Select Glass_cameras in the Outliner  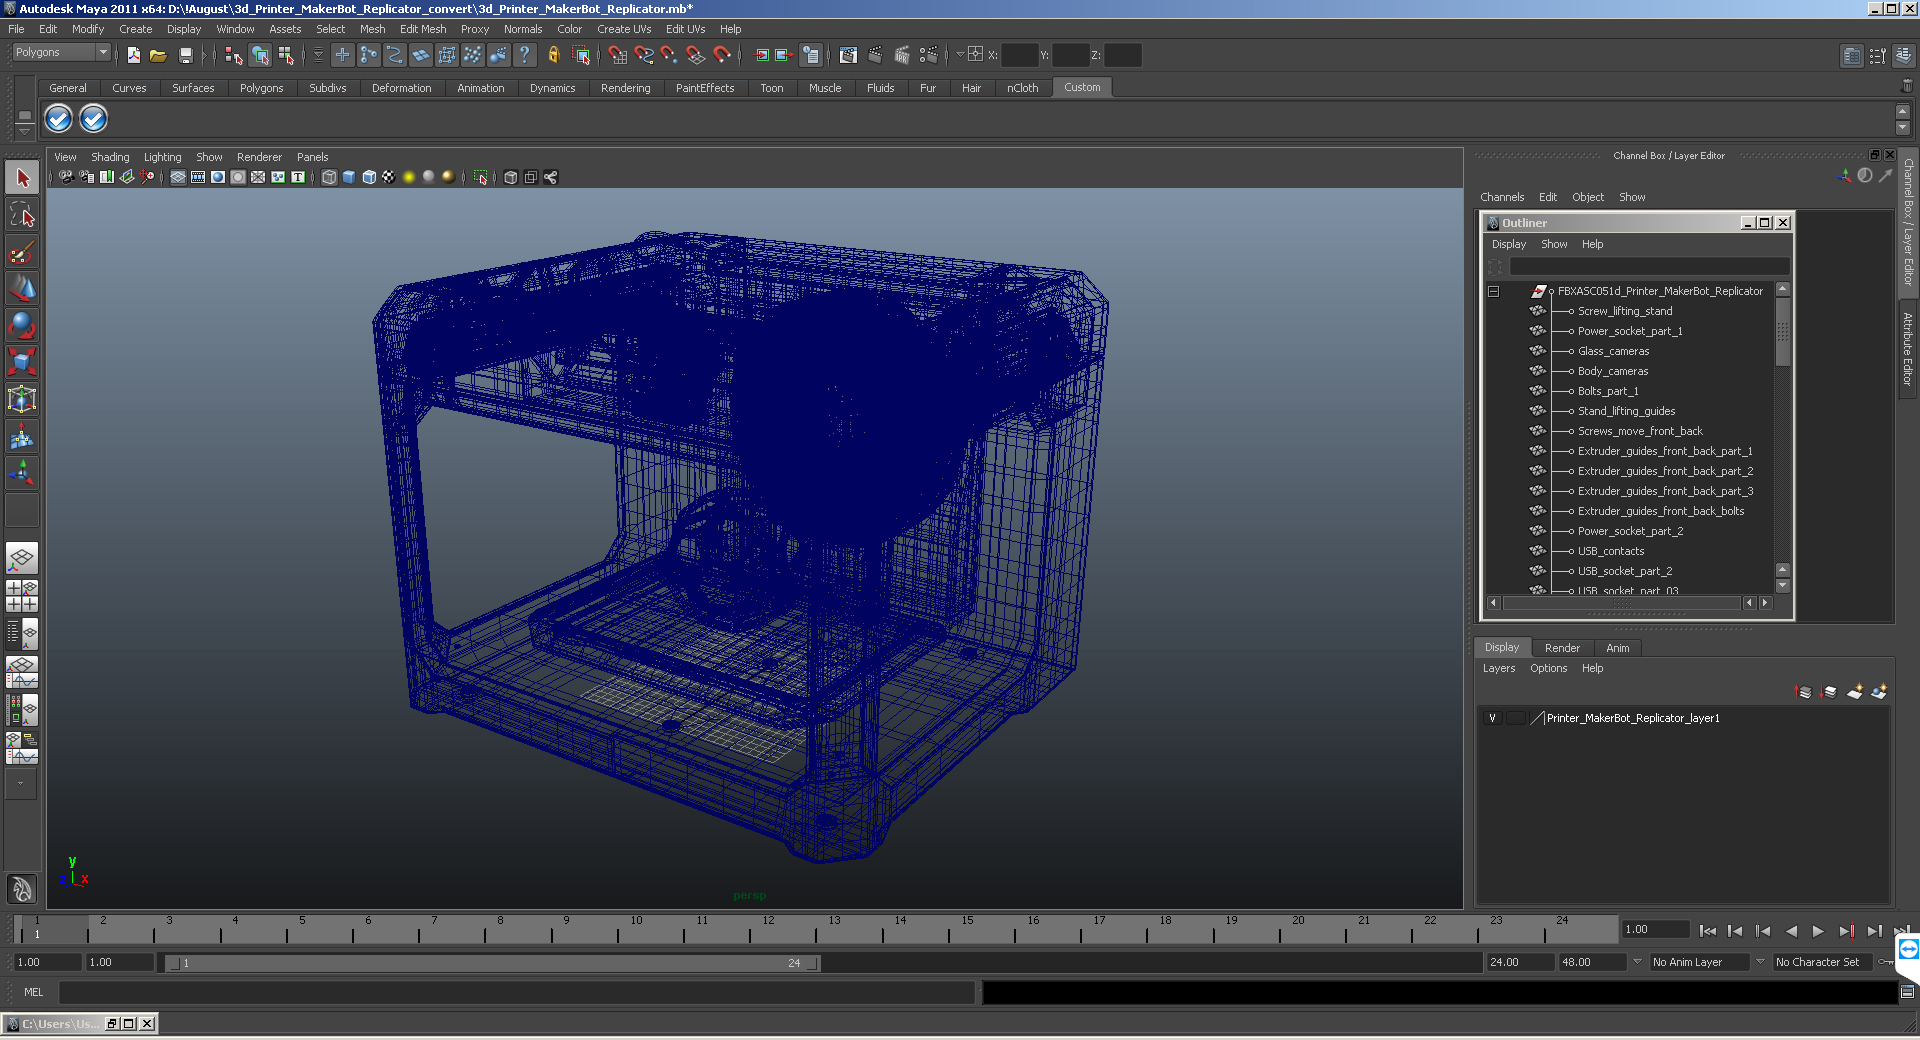pos(1613,351)
